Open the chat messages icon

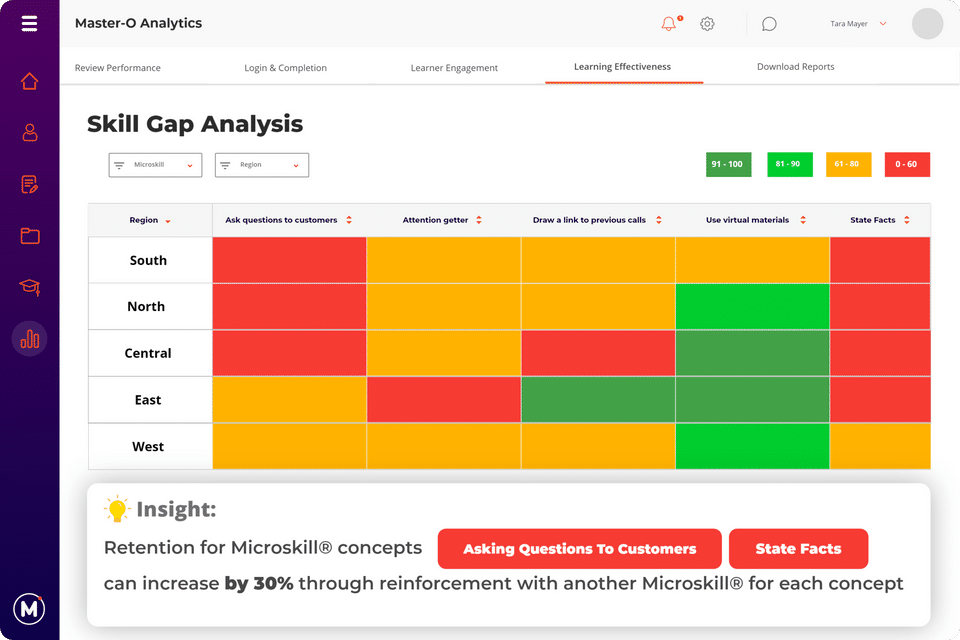coord(769,24)
